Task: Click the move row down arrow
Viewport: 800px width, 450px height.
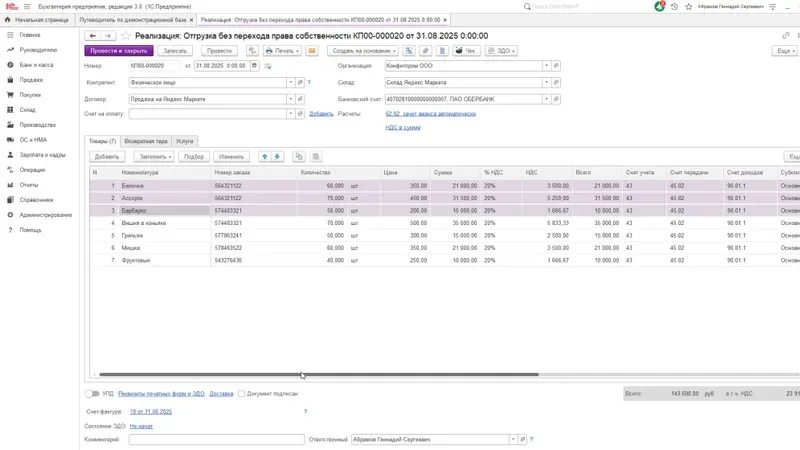Action: 277,157
